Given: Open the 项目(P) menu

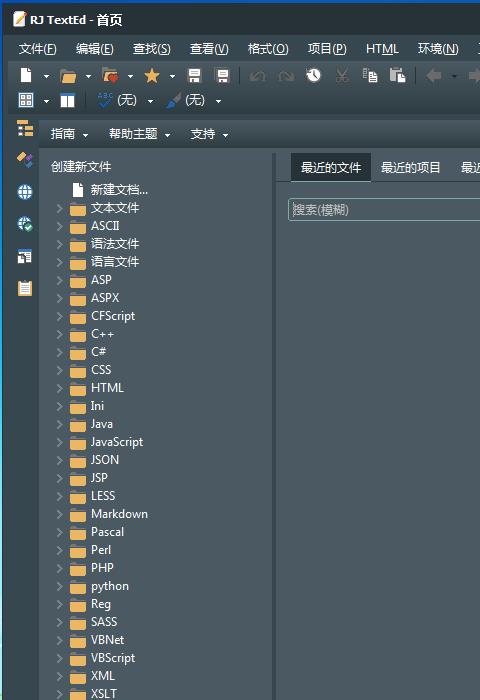Looking at the screenshot, I should (327, 49).
